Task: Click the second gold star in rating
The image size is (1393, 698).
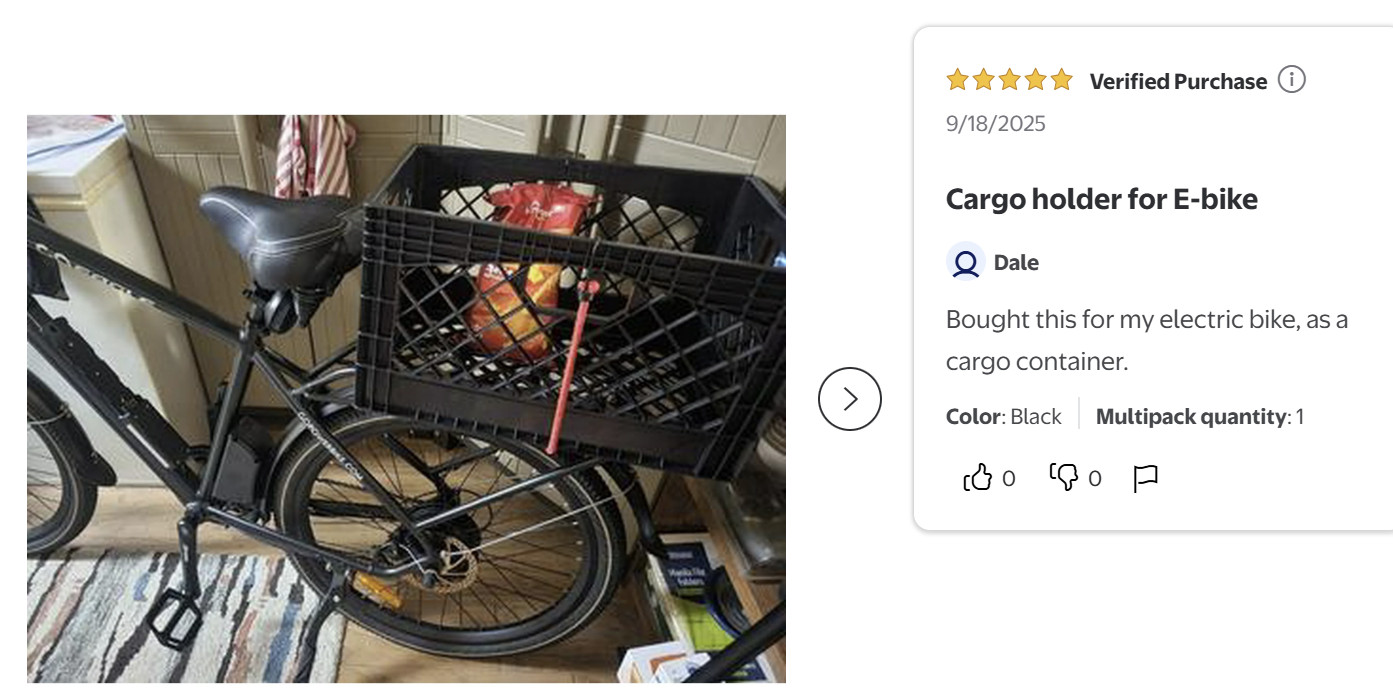Action: [983, 80]
